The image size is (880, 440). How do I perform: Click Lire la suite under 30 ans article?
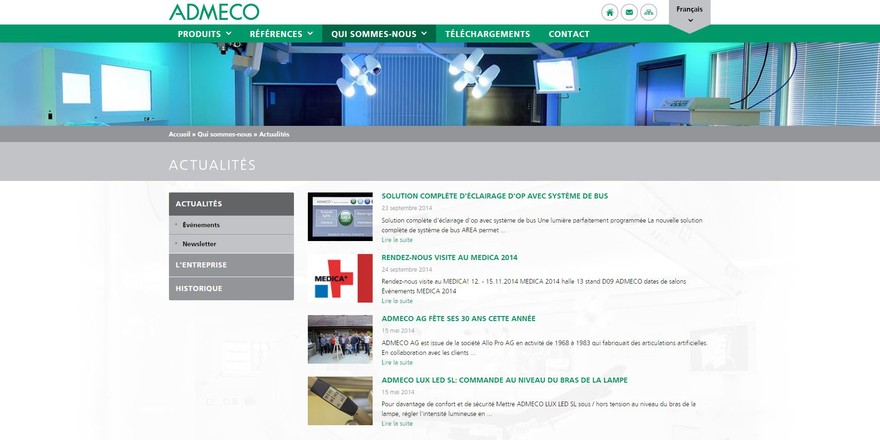click(397, 363)
